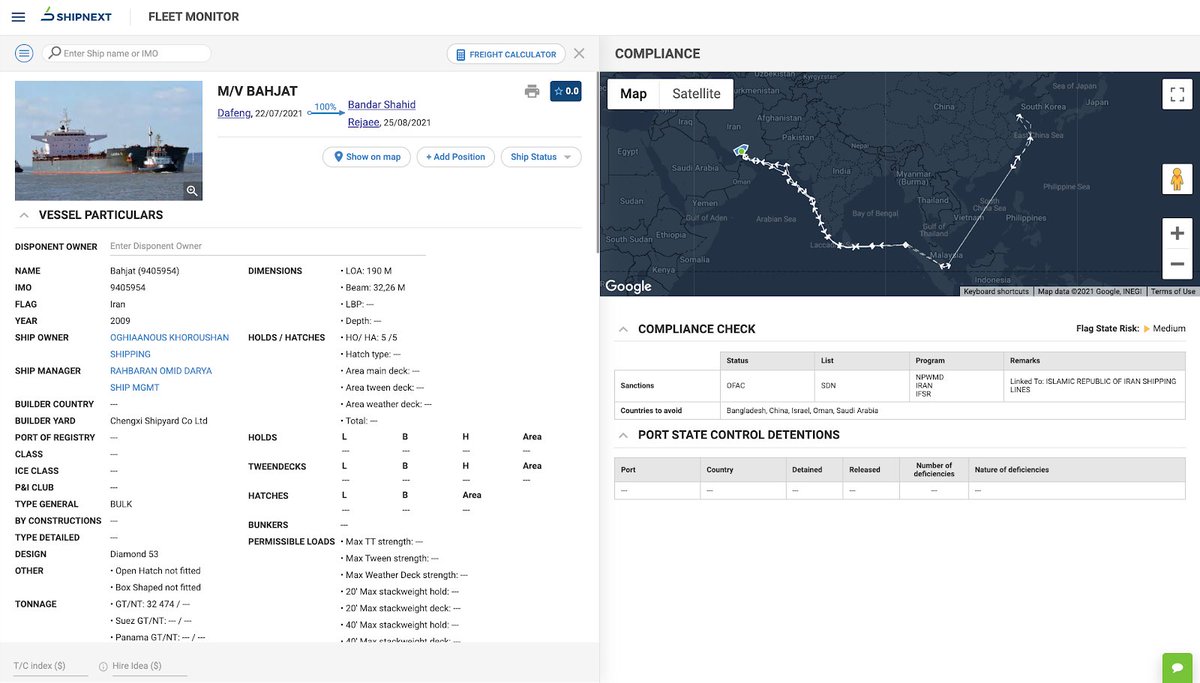Click the IMO value 9405954

point(128,287)
